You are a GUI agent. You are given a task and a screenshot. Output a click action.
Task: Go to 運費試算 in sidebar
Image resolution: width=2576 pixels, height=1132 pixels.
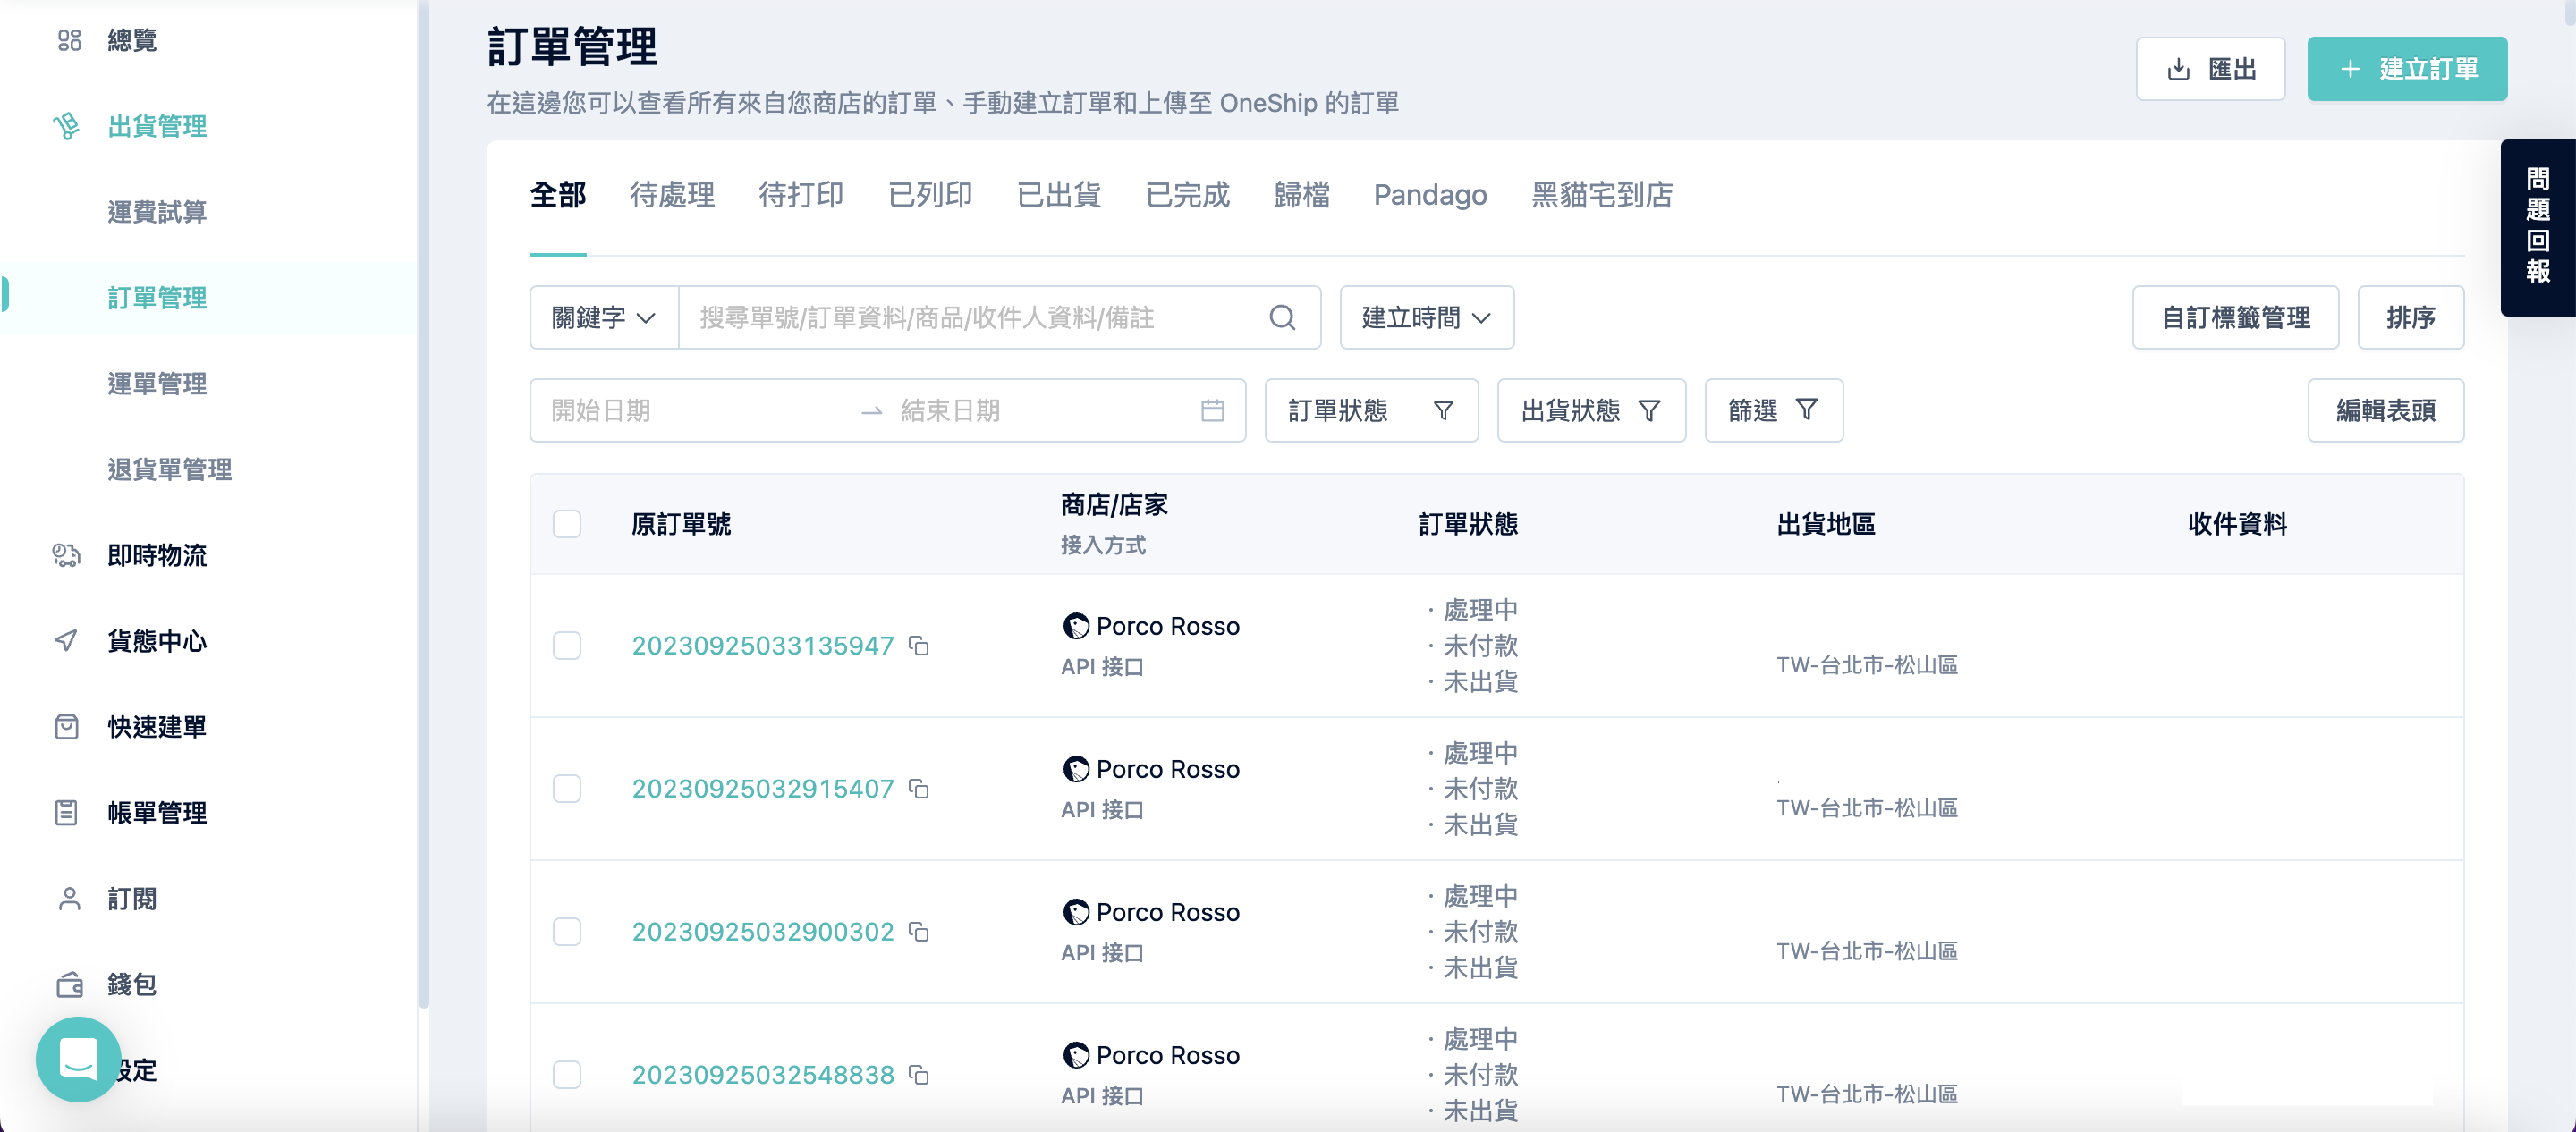157,212
